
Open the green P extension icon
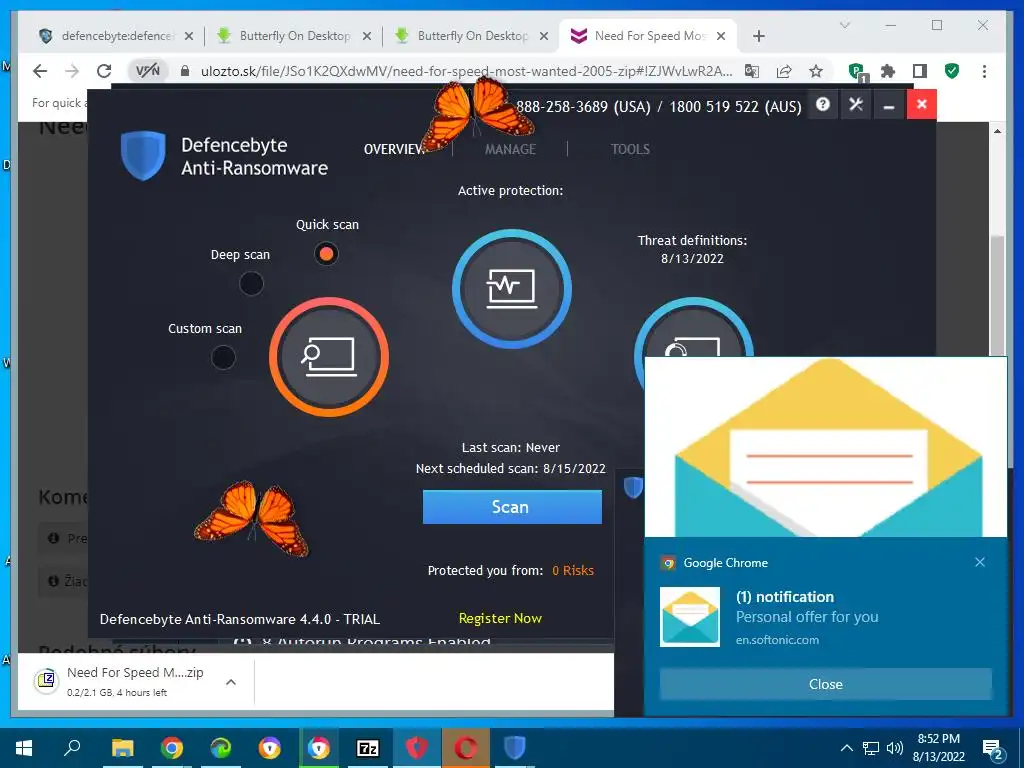[856, 71]
